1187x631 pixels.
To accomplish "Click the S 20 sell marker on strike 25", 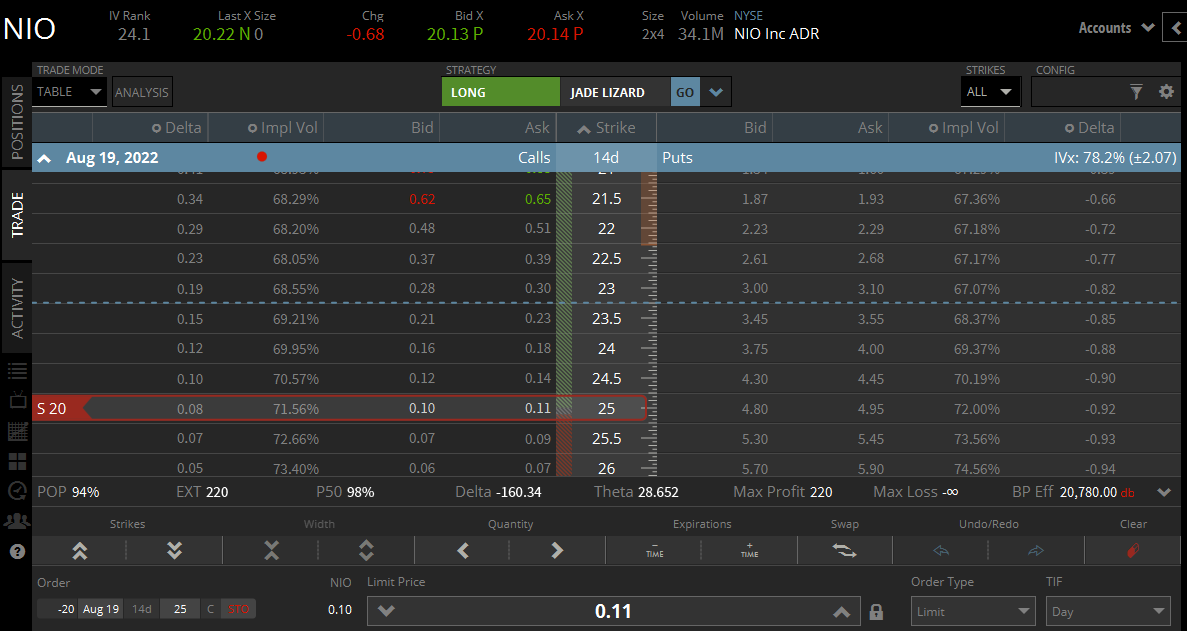I will click(x=59, y=409).
